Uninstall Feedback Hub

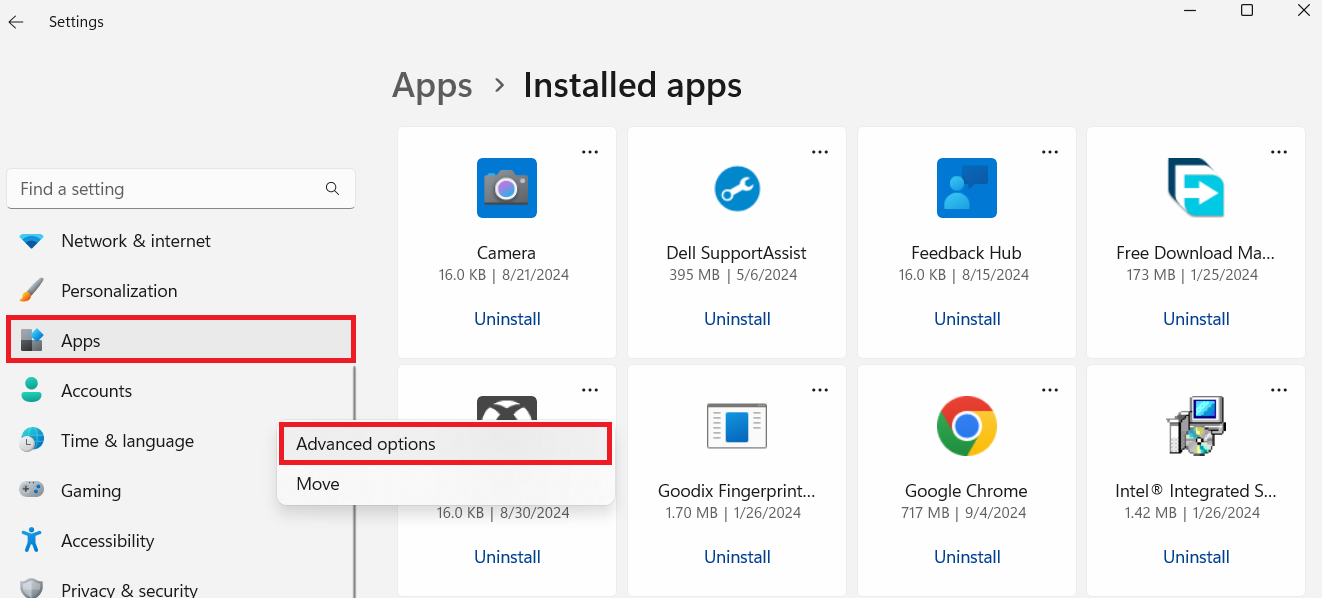(x=967, y=319)
